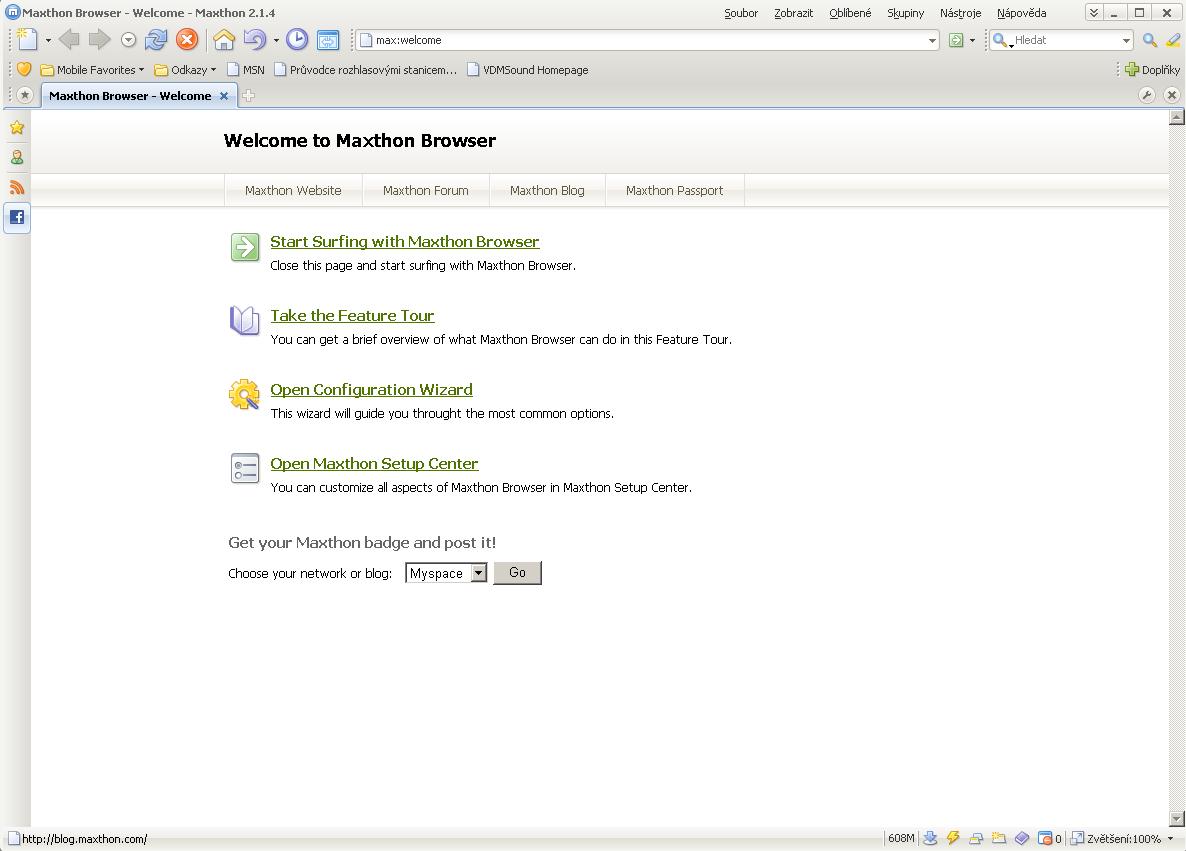This screenshot has height=851, width=1186.
Task: Choose search engine via magnifier in Hledat box
Action: tap(1001, 41)
